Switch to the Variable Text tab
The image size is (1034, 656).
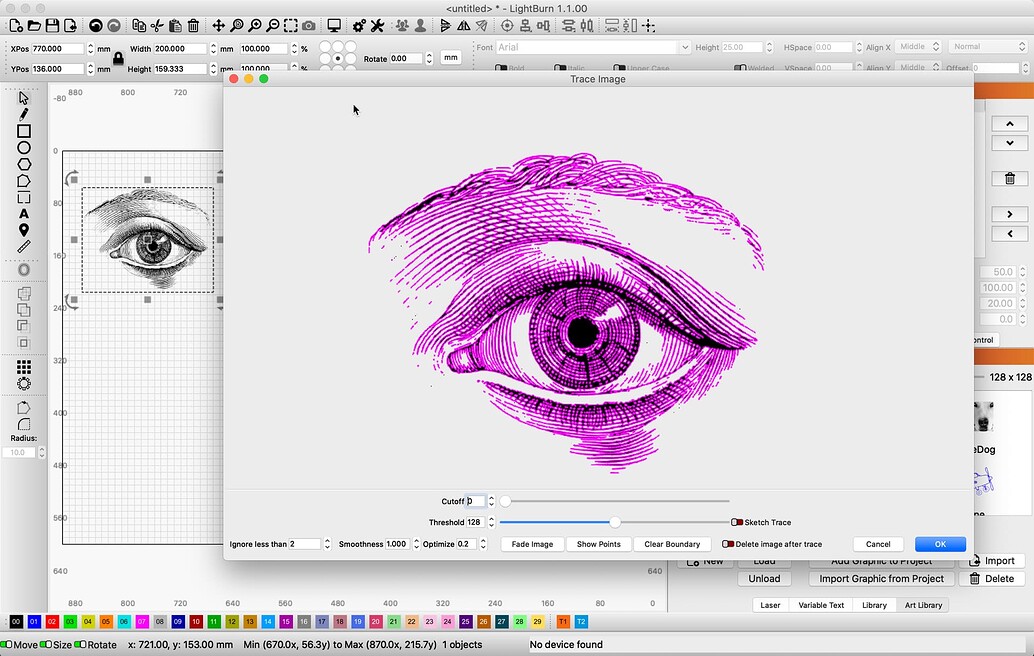(x=820, y=605)
